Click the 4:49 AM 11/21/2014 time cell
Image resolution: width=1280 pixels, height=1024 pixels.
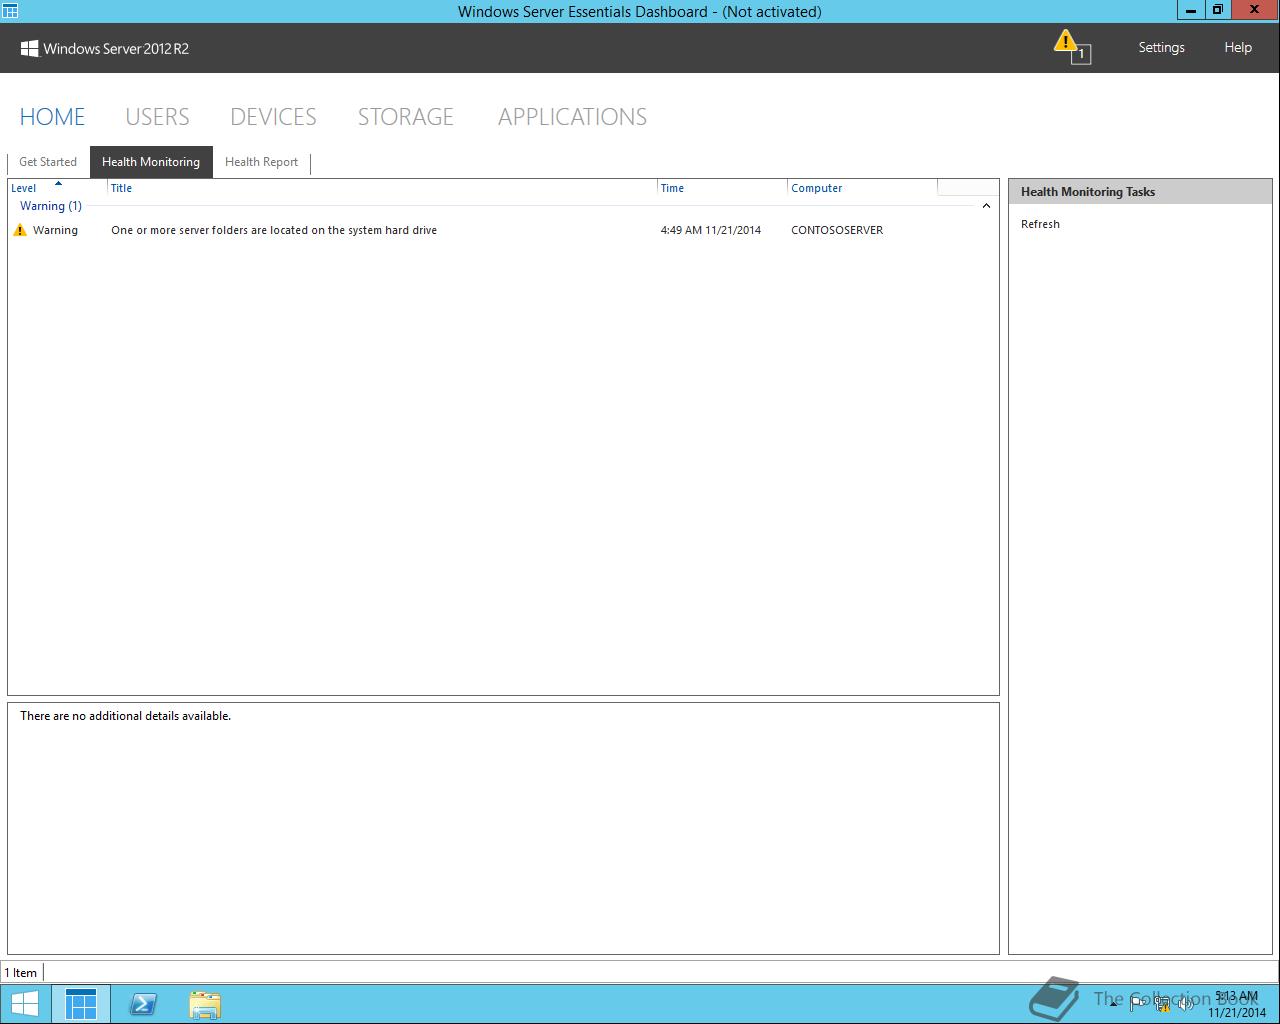click(710, 230)
